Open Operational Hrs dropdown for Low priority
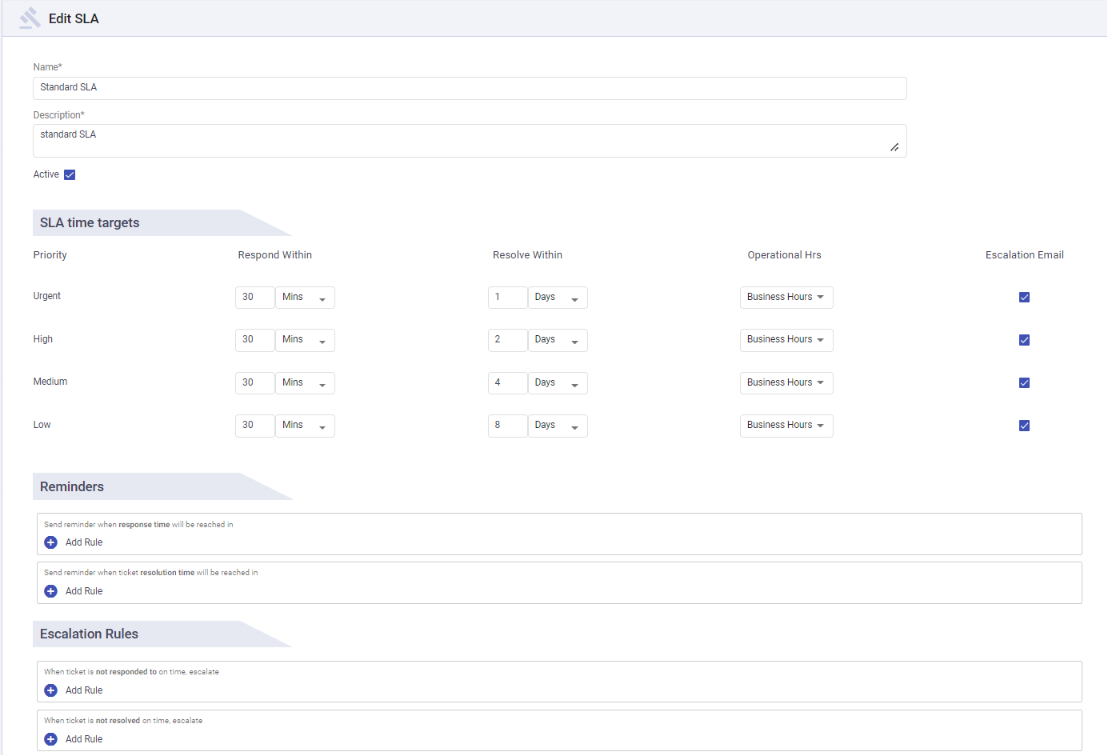This screenshot has width=1107, height=755. tap(786, 425)
